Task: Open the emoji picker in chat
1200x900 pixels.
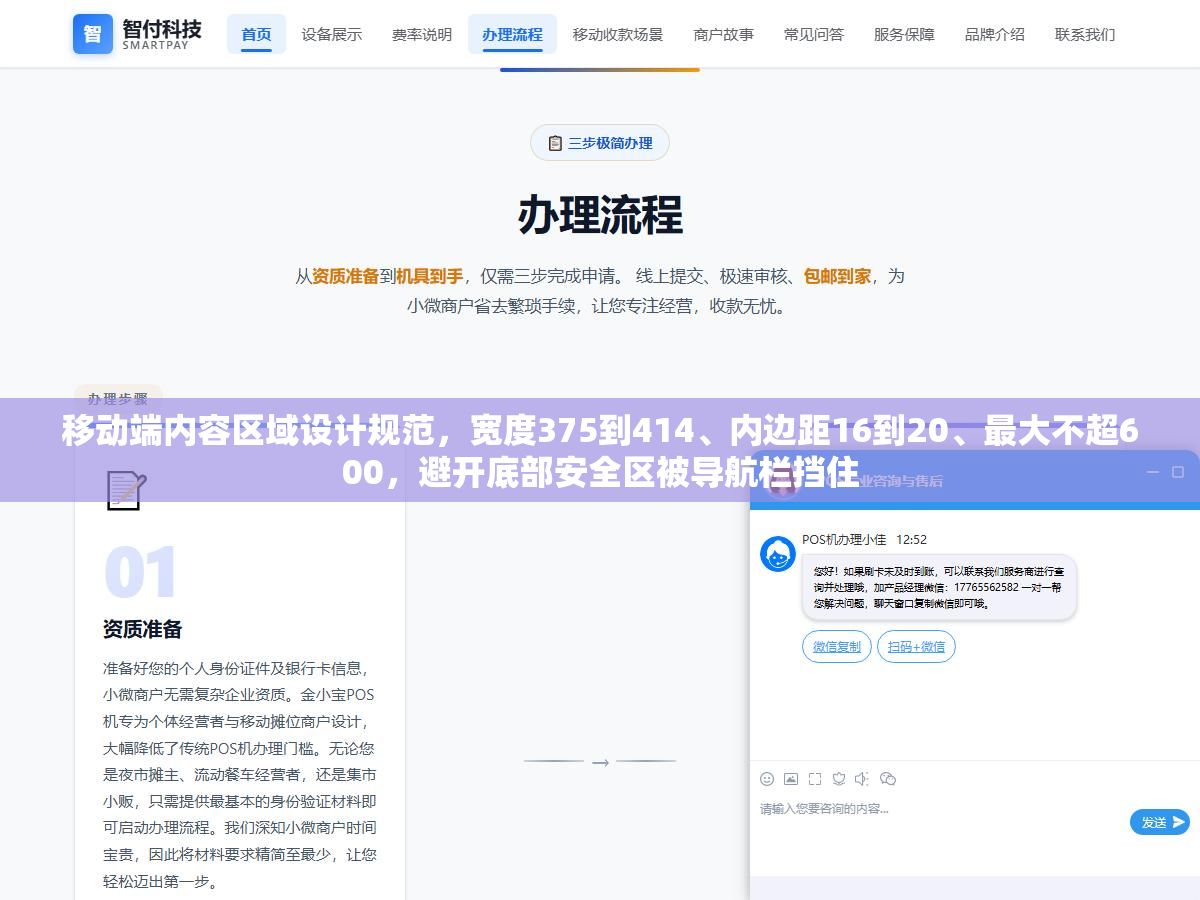Action: click(767, 779)
